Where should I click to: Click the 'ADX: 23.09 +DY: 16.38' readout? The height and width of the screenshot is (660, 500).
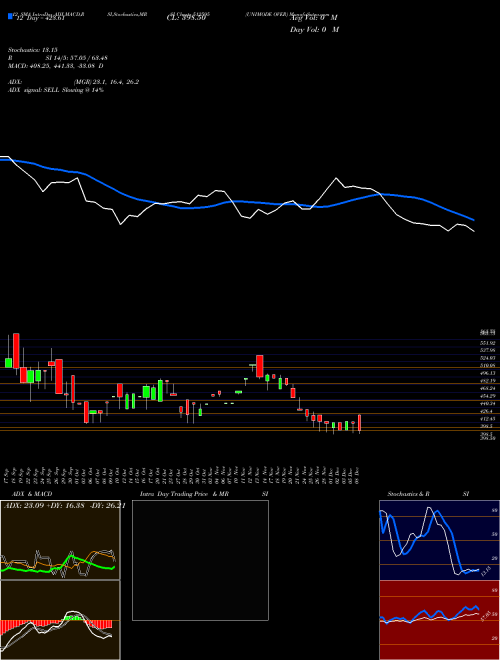pyautogui.click(x=44, y=506)
